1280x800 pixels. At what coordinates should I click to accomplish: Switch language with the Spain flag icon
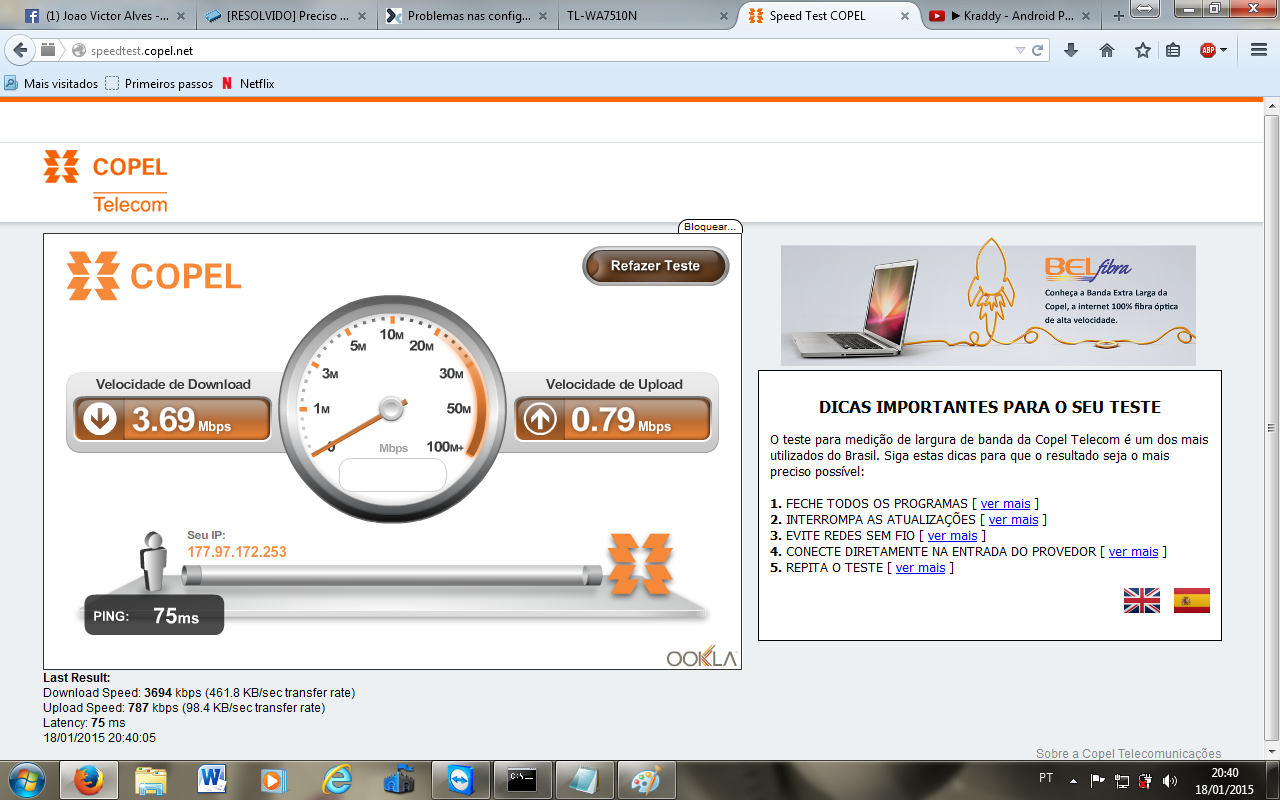(x=1192, y=600)
